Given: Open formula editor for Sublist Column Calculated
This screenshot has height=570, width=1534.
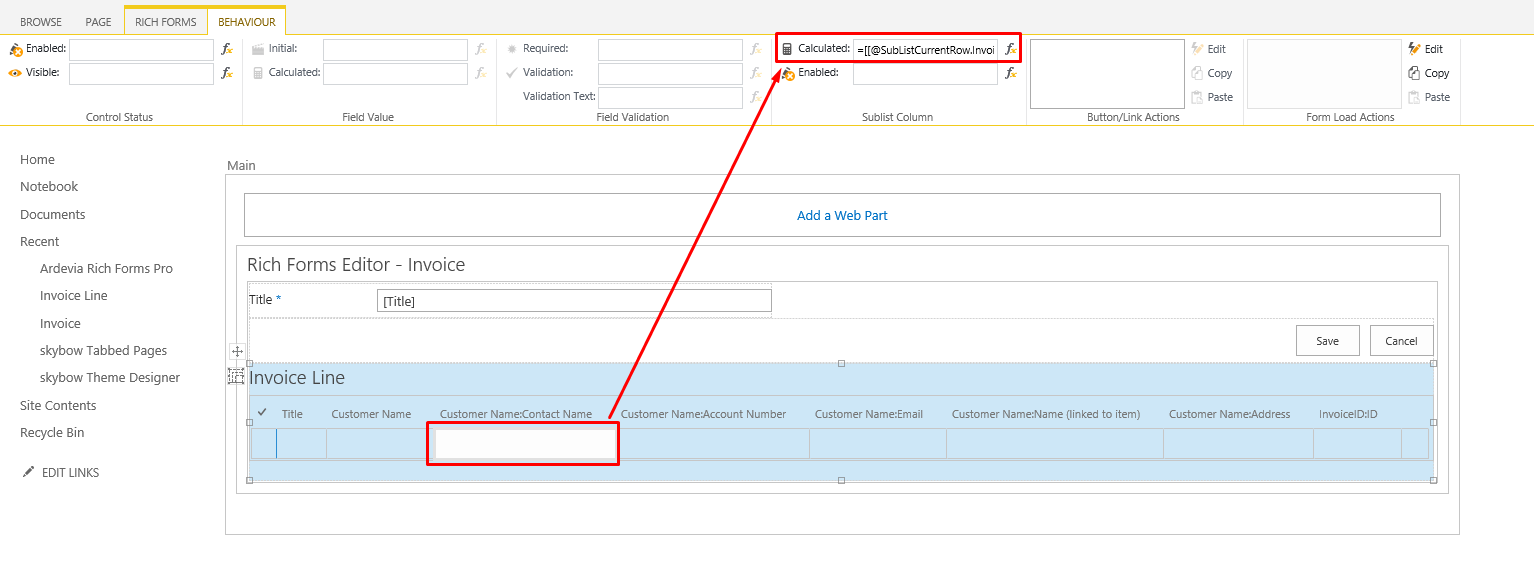Looking at the screenshot, I should point(1011,49).
